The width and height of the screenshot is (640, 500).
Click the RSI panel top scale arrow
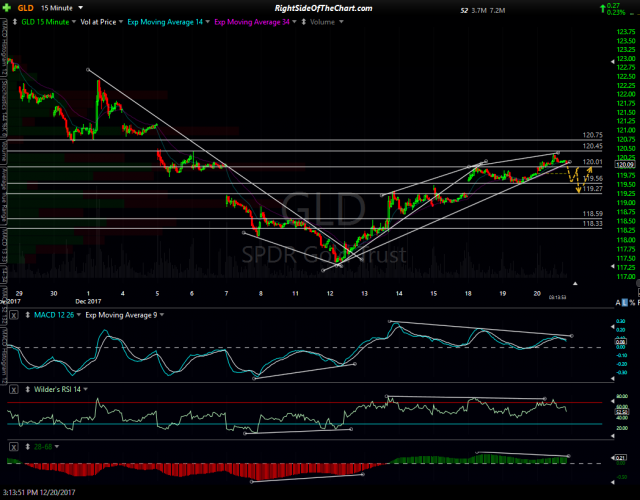[612, 401]
